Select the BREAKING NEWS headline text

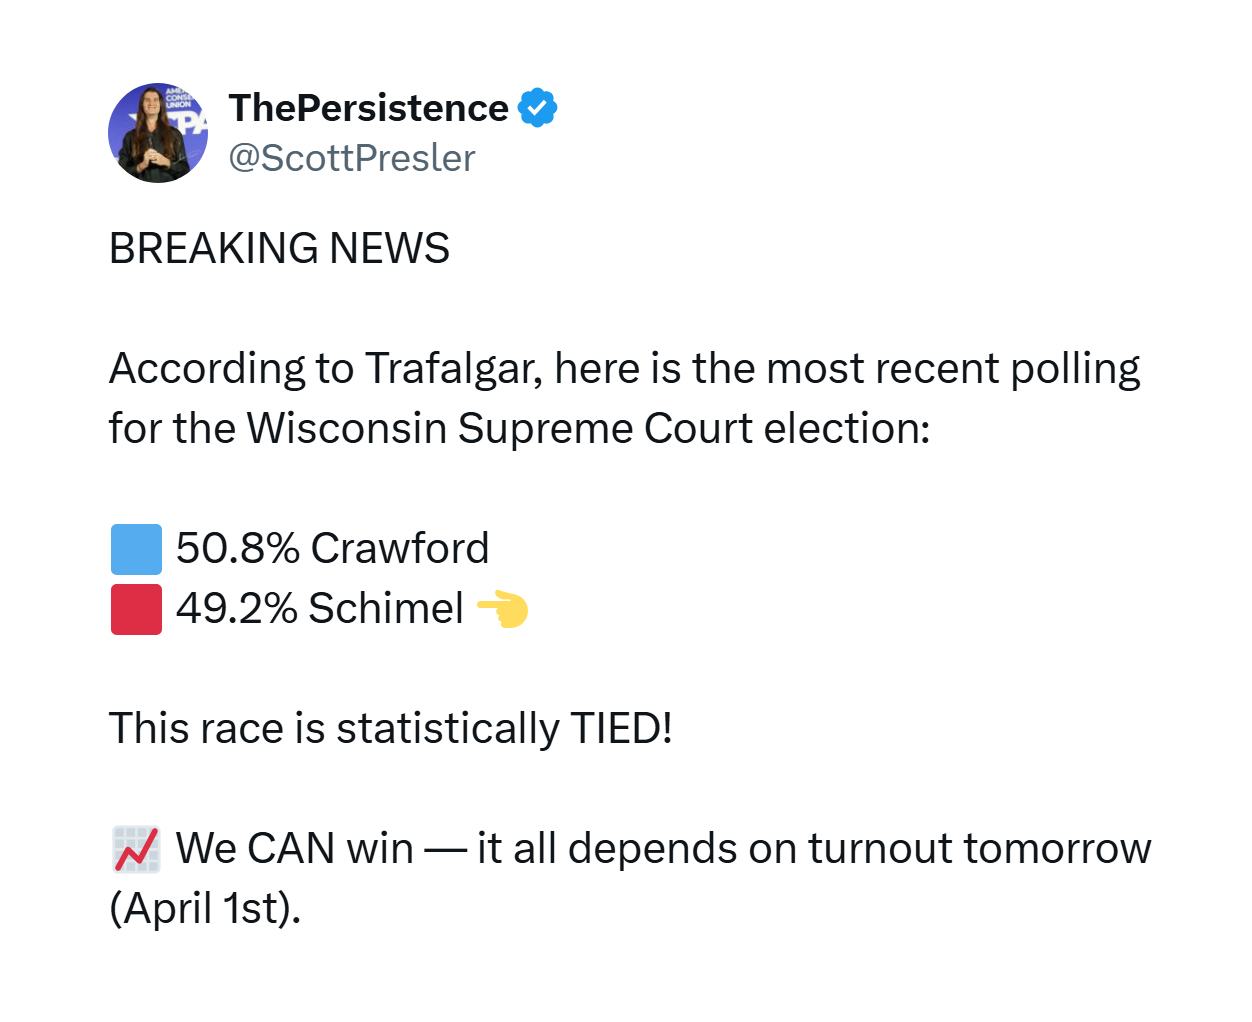[x=279, y=248]
